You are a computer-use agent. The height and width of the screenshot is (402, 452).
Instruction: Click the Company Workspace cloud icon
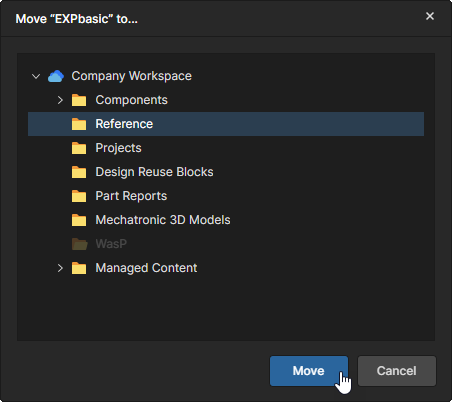point(56,76)
